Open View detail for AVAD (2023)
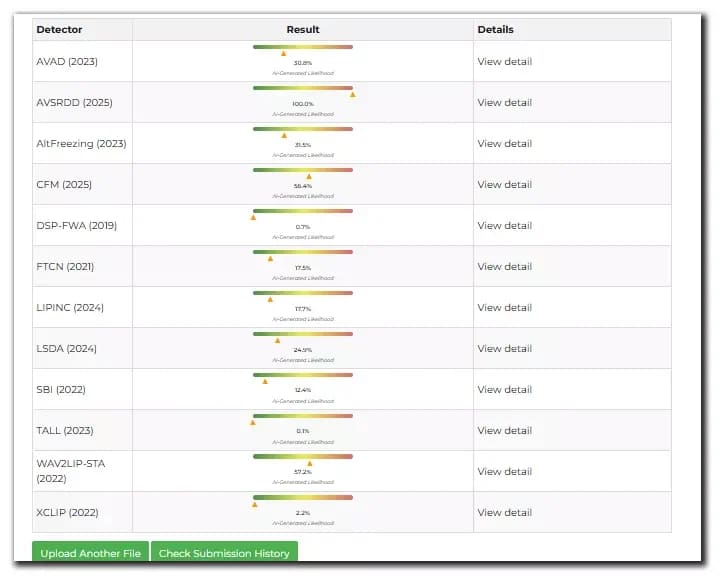The width and height of the screenshot is (720, 580). coord(504,62)
